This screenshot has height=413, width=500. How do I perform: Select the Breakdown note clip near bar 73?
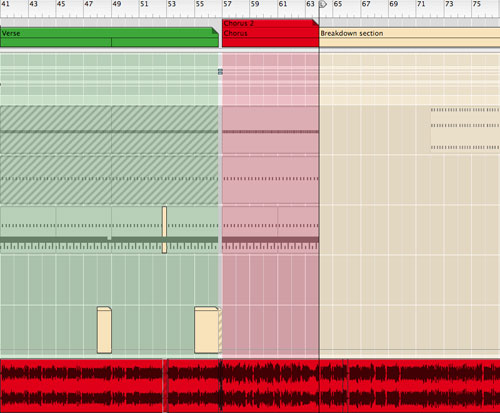[x=465, y=129]
